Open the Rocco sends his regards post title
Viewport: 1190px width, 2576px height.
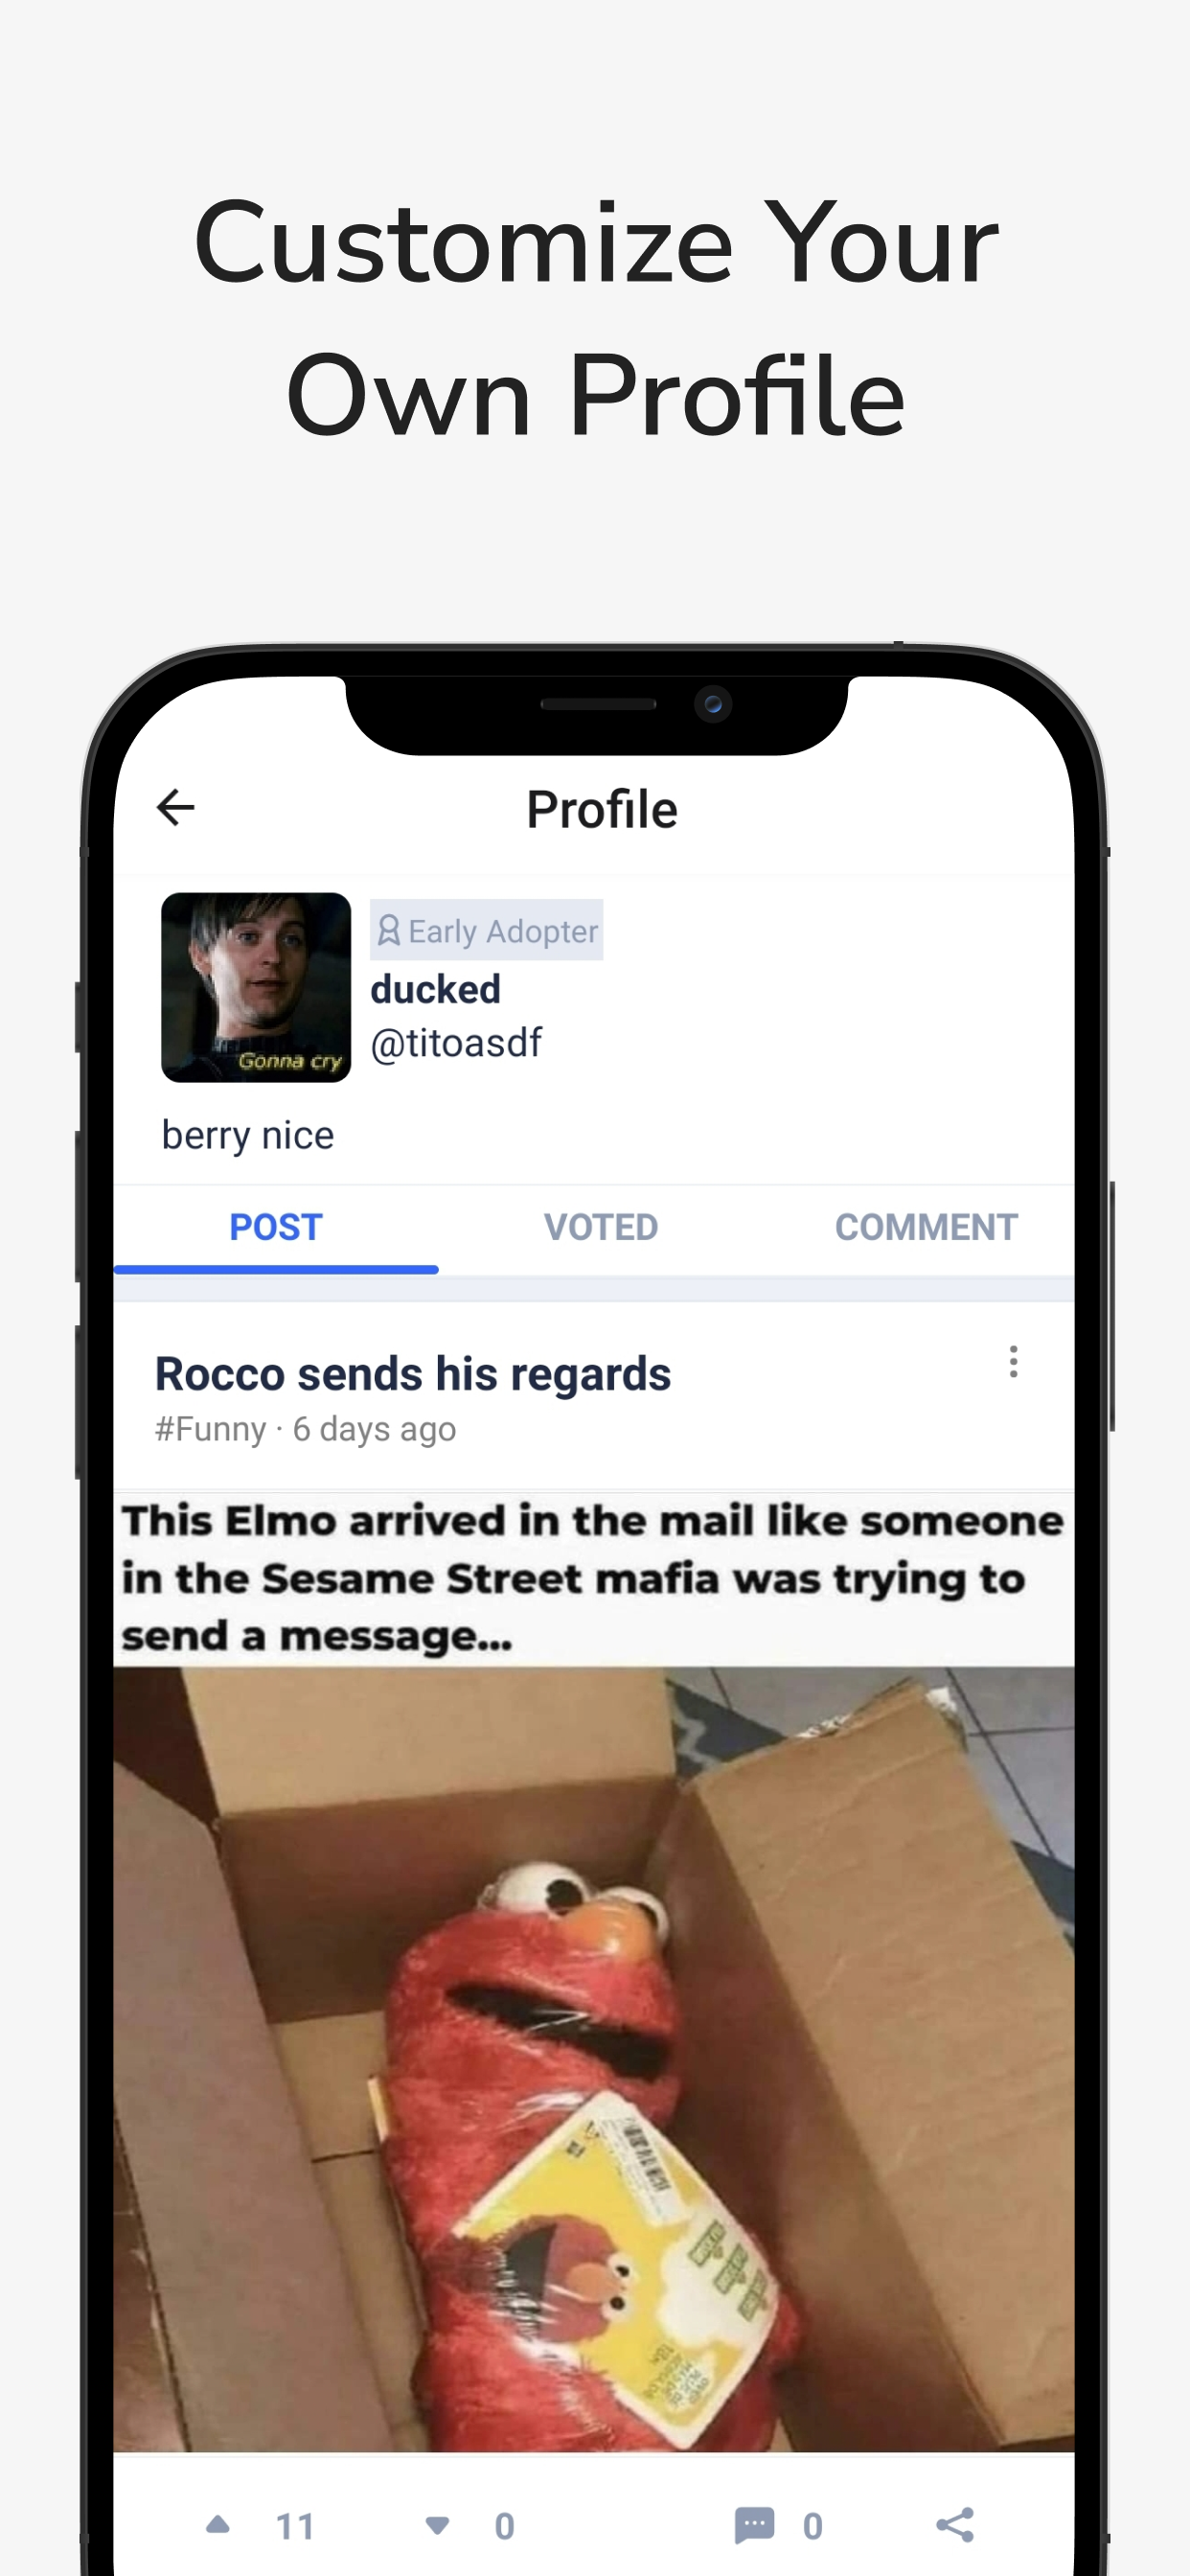click(x=413, y=1374)
